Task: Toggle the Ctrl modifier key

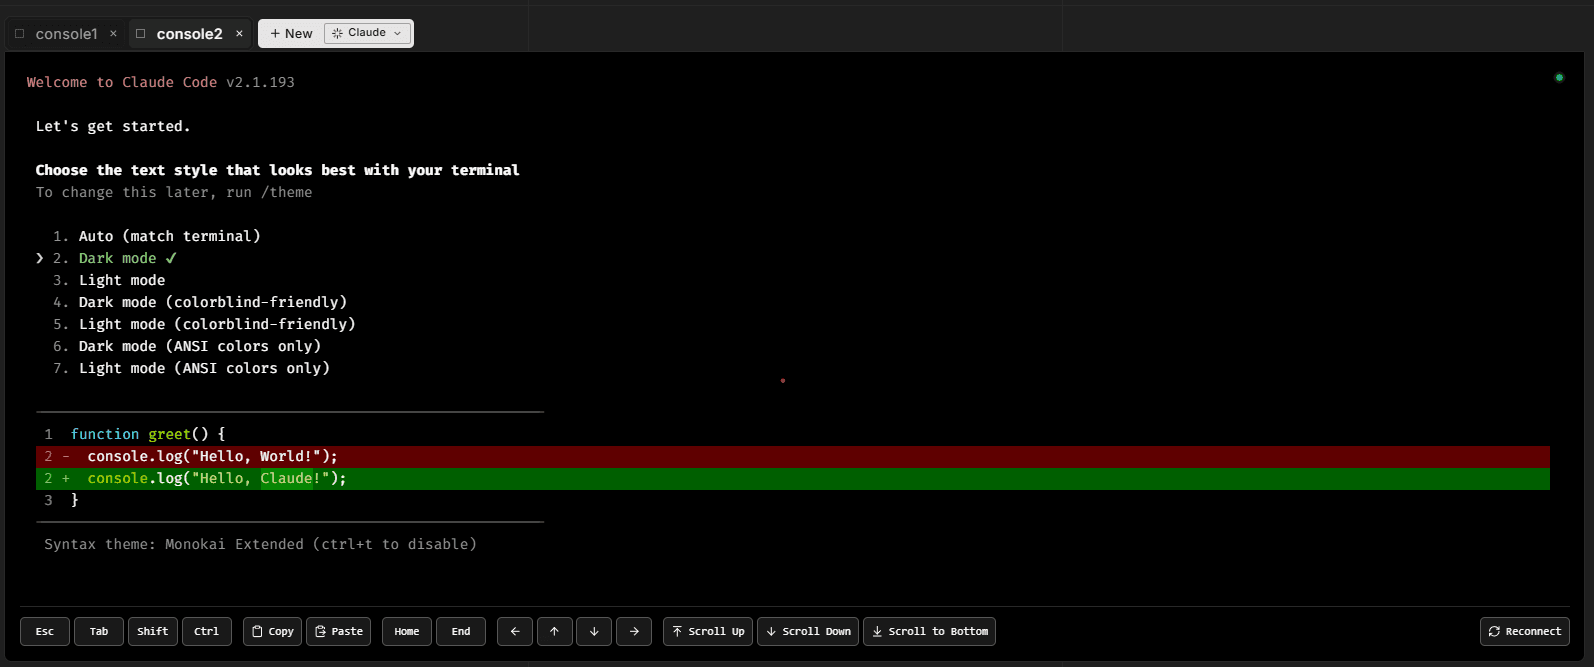Action: pyautogui.click(x=207, y=631)
